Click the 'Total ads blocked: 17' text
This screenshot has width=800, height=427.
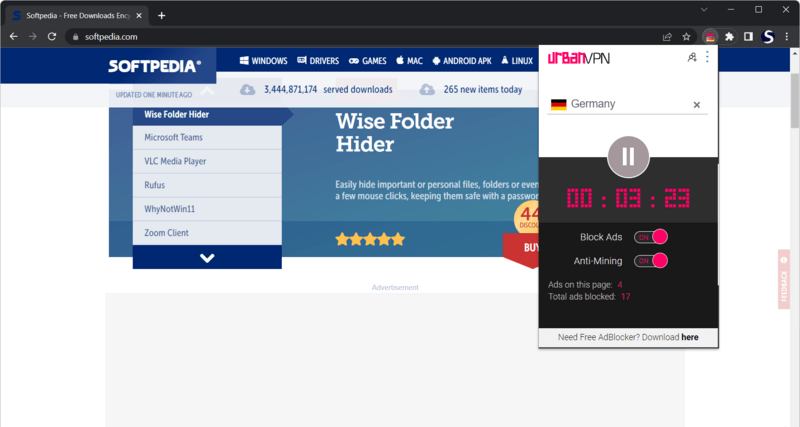coord(589,296)
